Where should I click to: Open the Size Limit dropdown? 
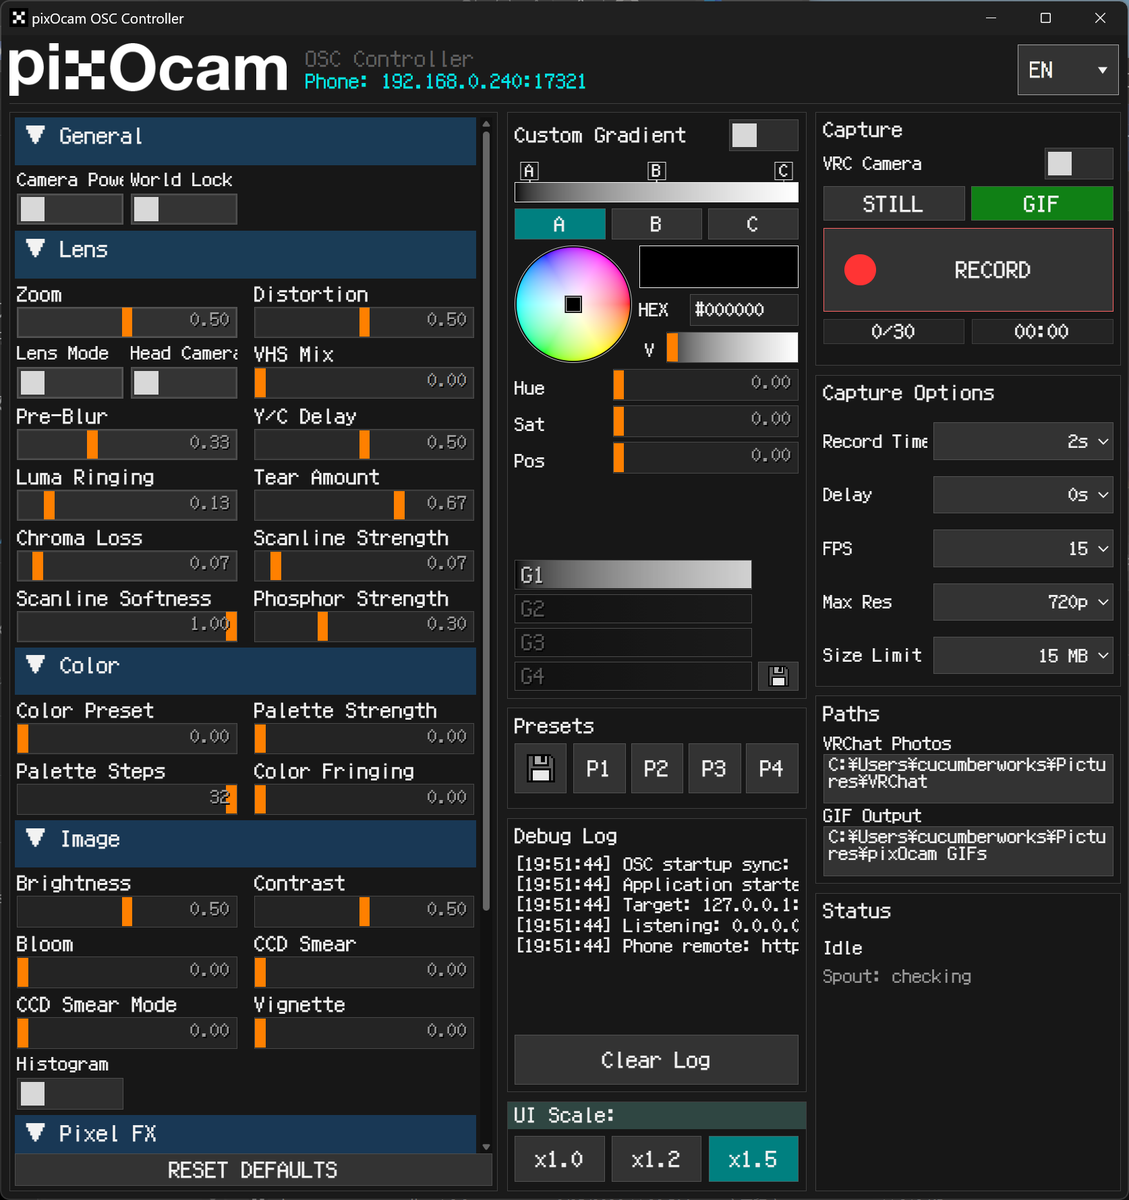(1023, 656)
